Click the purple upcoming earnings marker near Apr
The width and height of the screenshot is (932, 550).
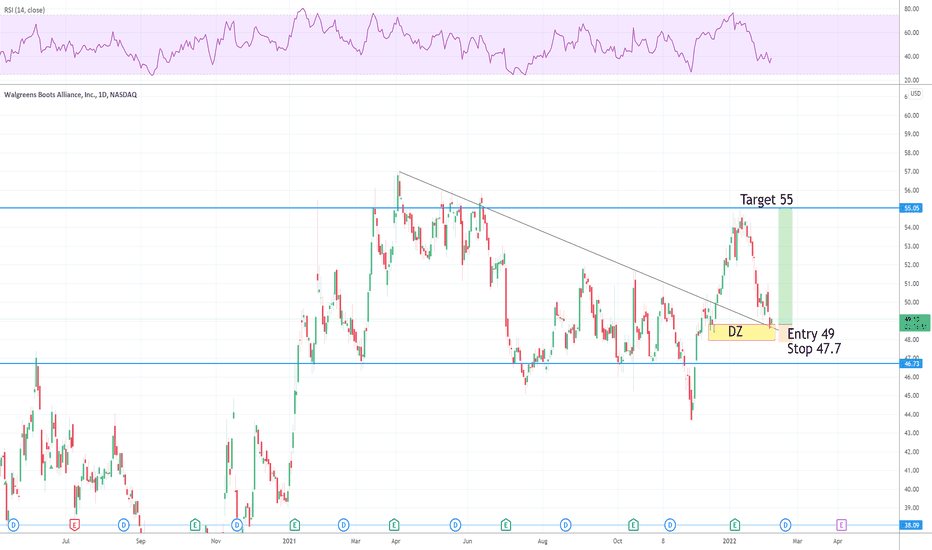pyautogui.click(x=841, y=525)
